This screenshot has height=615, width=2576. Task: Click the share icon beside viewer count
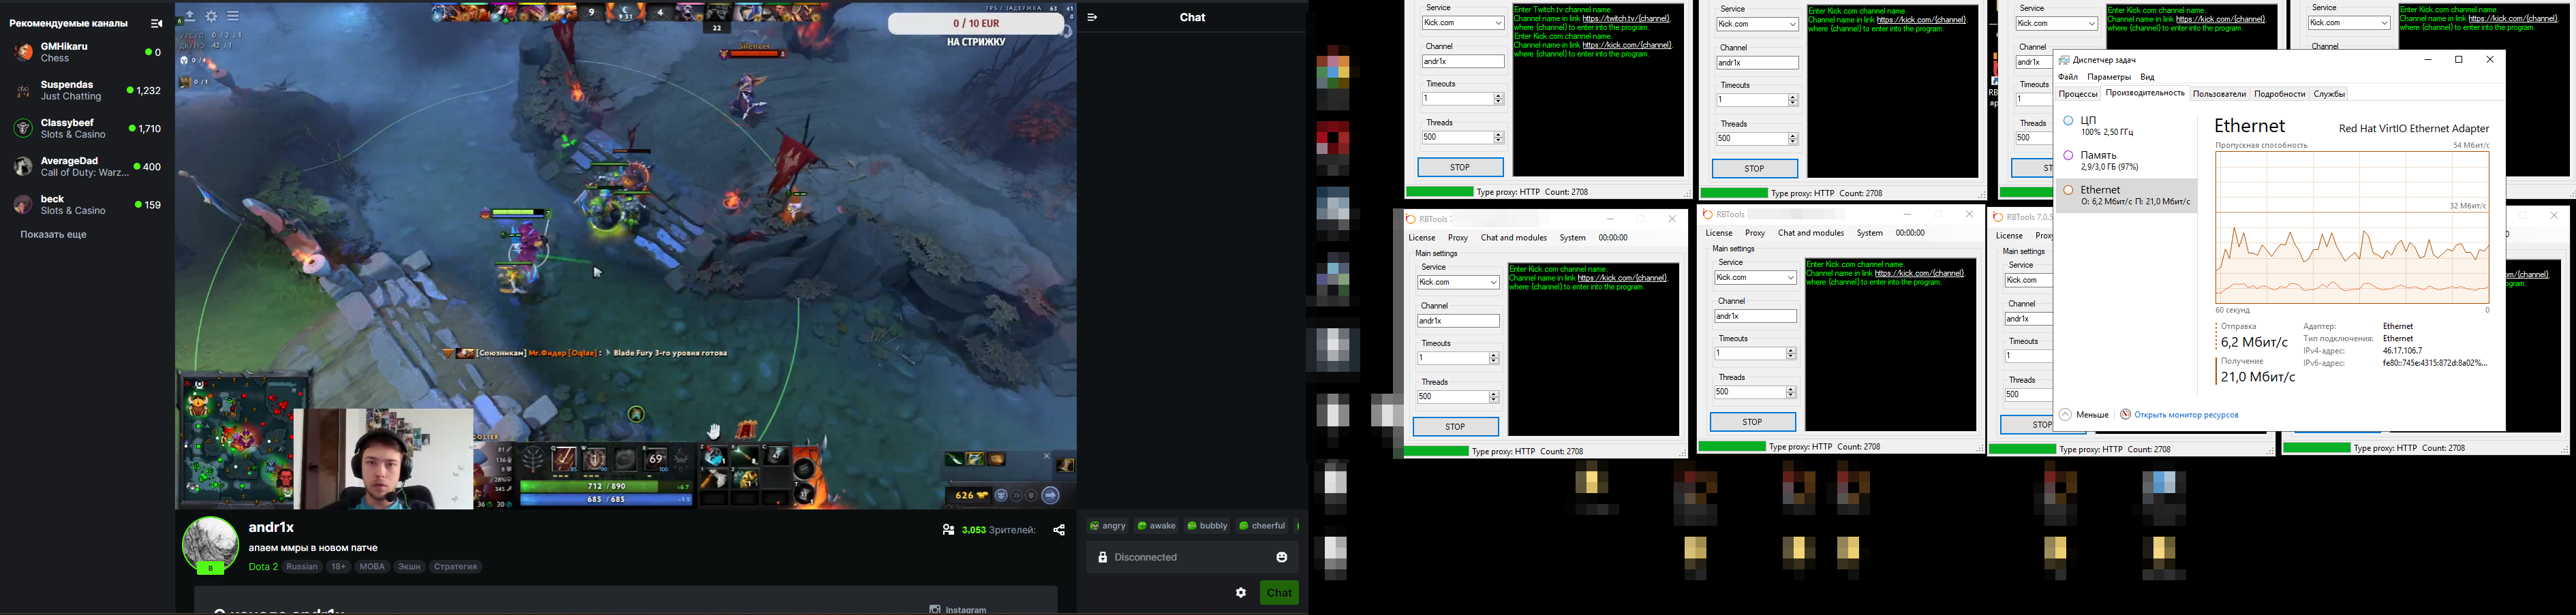[1059, 530]
